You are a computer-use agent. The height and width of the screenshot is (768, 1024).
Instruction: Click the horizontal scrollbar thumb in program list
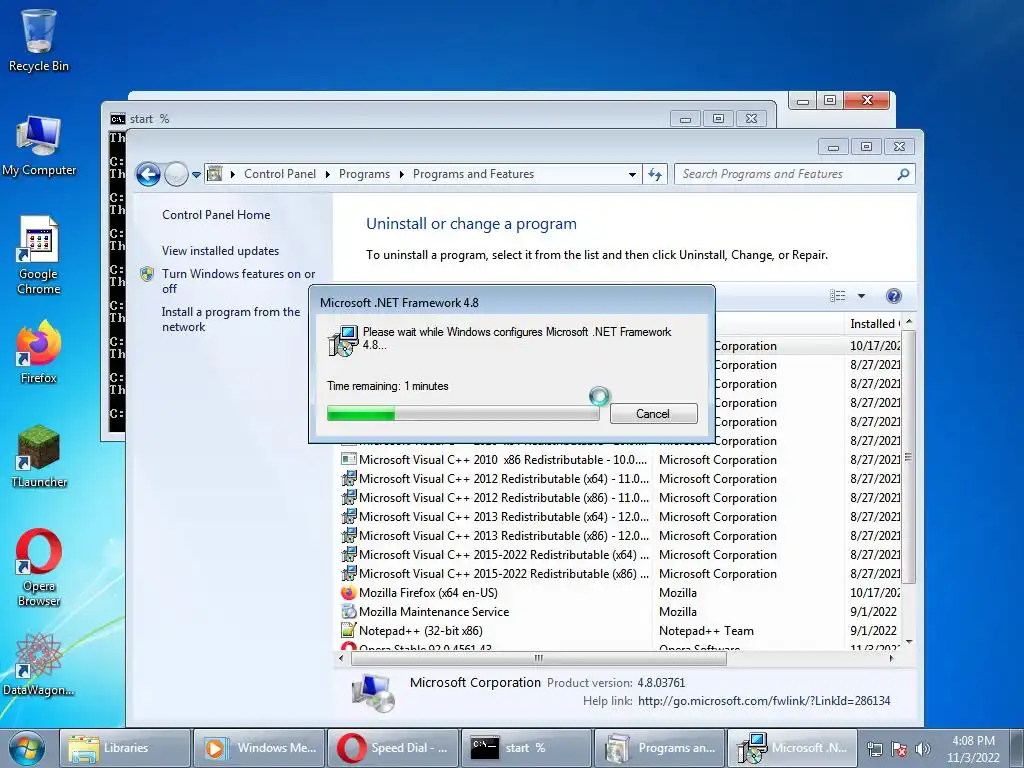point(539,658)
